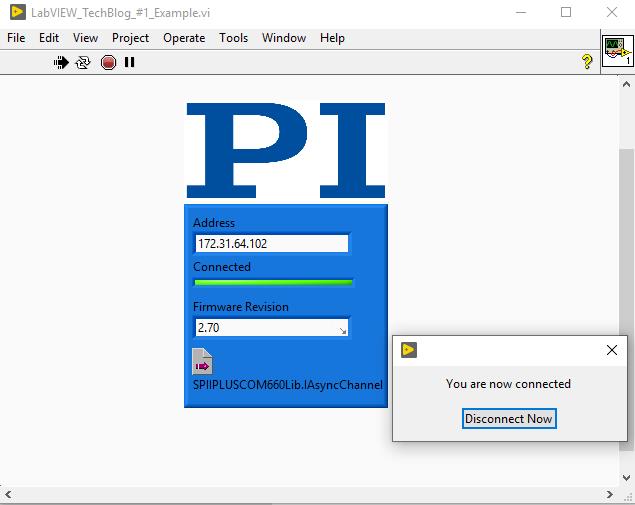Click the resize arrow in Firmware Revision field
This screenshot has width=635, height=505.
pos(343,331)
